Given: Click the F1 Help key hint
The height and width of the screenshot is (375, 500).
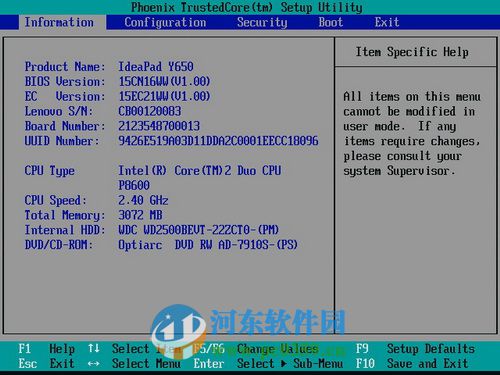Looking at the screenshot, I should (x=46, y=349).
